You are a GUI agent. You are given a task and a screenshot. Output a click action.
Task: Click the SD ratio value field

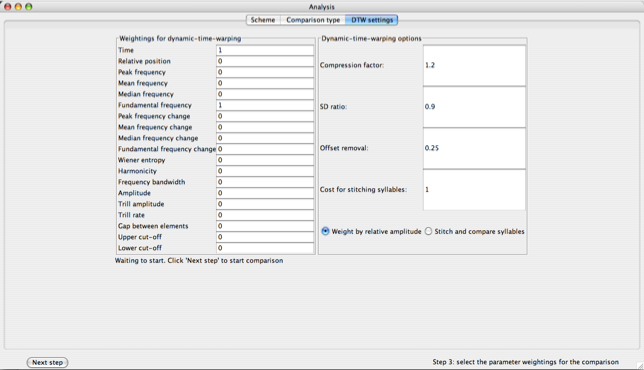coord(474,107)
